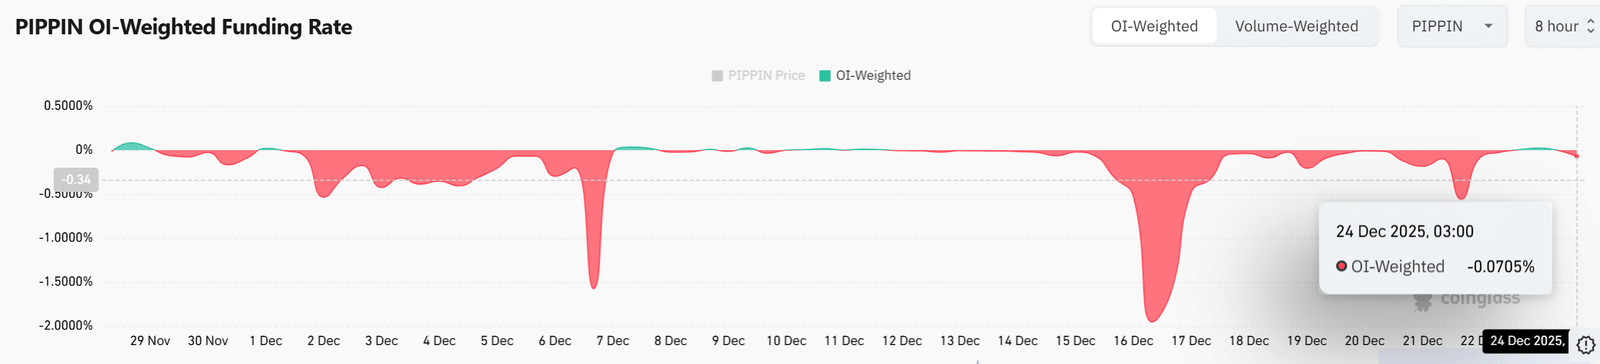
Task: Click the 16 Dec x-axis date label
Action: (x=1133, y=341)
